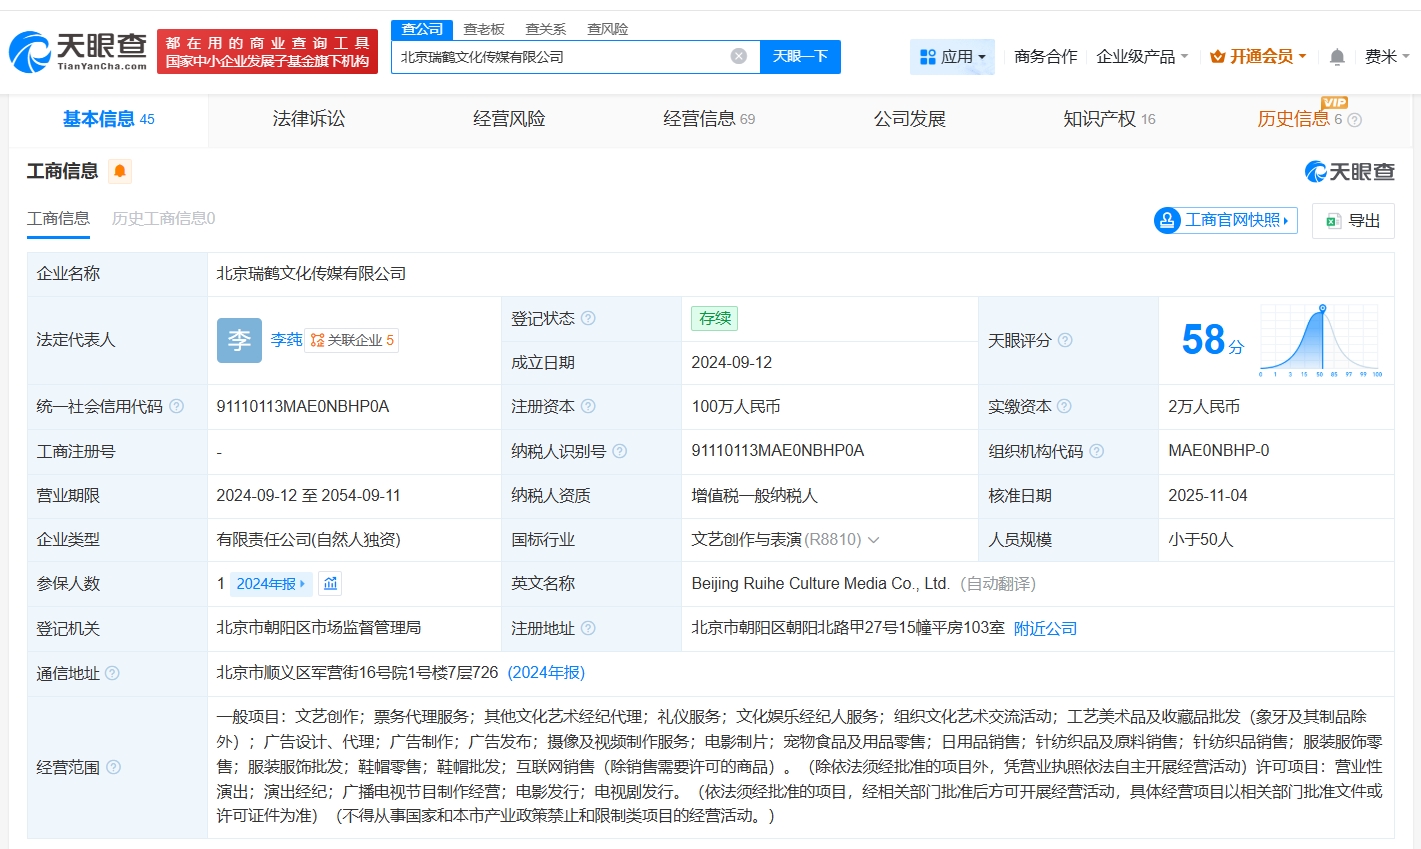This screenshot has height=849, width=1421.
Task: Click the 李 avatar of legal representative
Action: 239,340
